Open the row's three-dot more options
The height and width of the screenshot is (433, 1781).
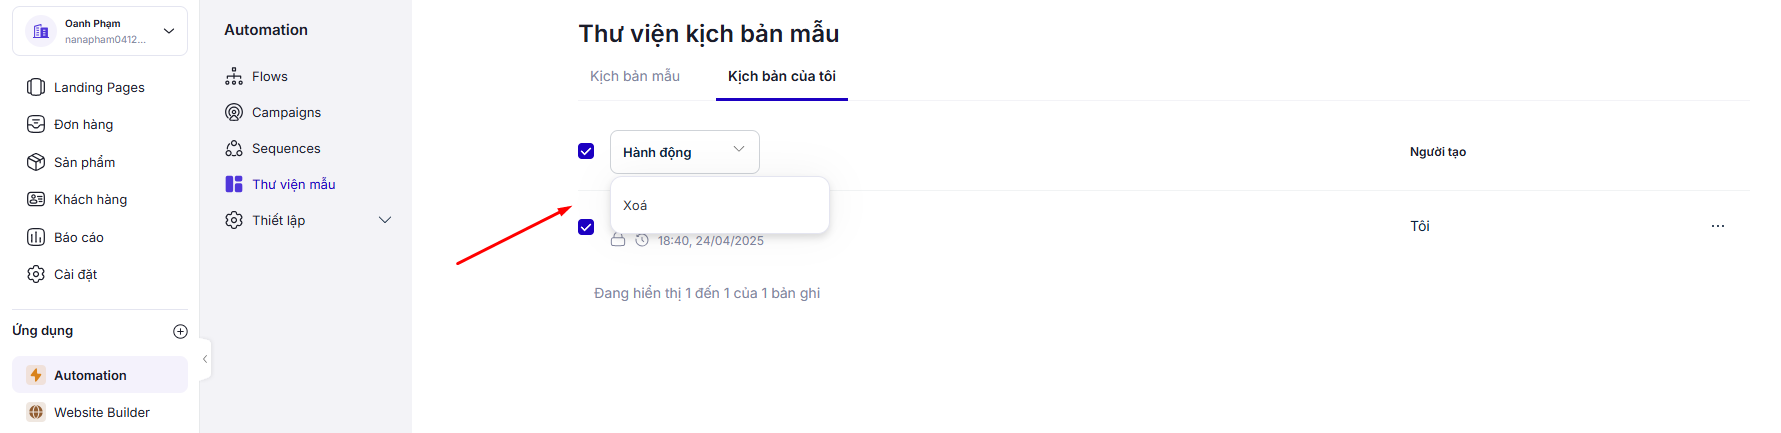click(1717, 226)
